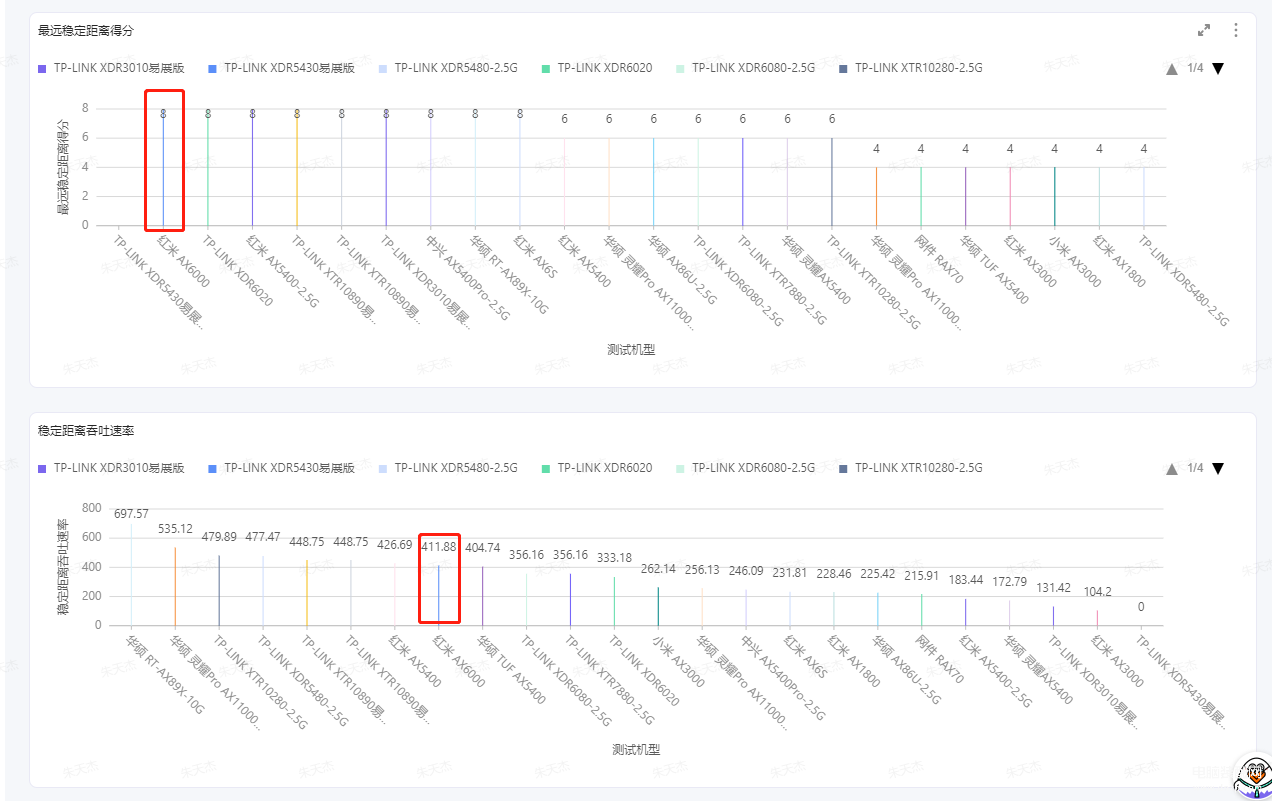Click the 246.09 value label in throughput chart
The height and width of the screenshot is (801, 1272).
pos(746,571)
